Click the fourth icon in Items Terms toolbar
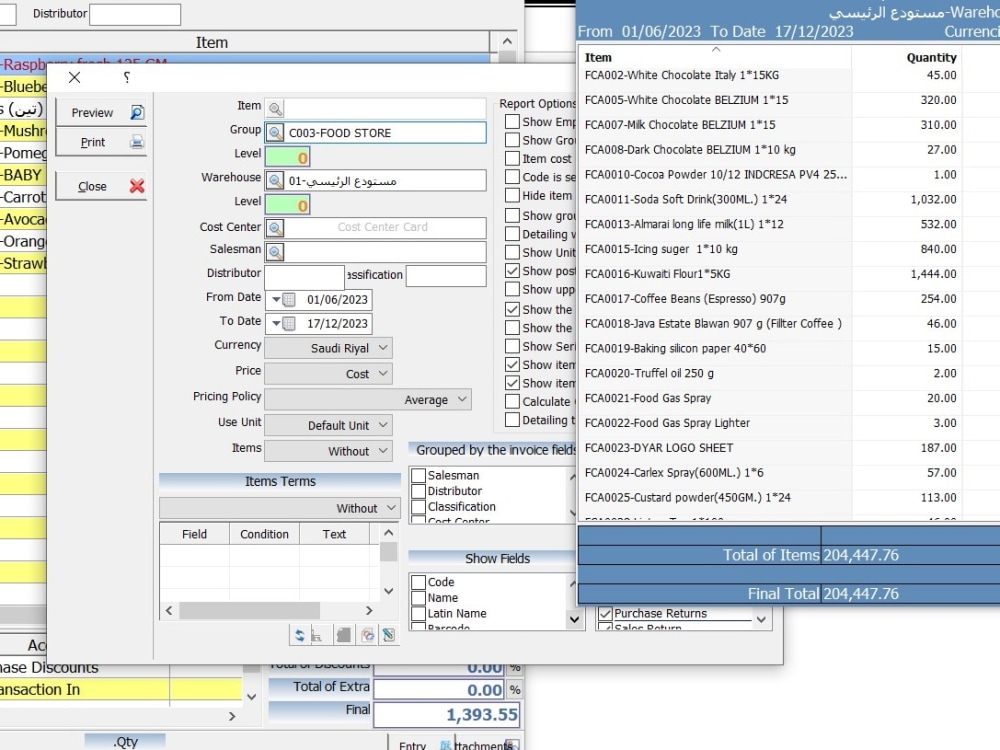Viewport: 1000px width, 750px height. pyautogui.click(x=367, y=635)
